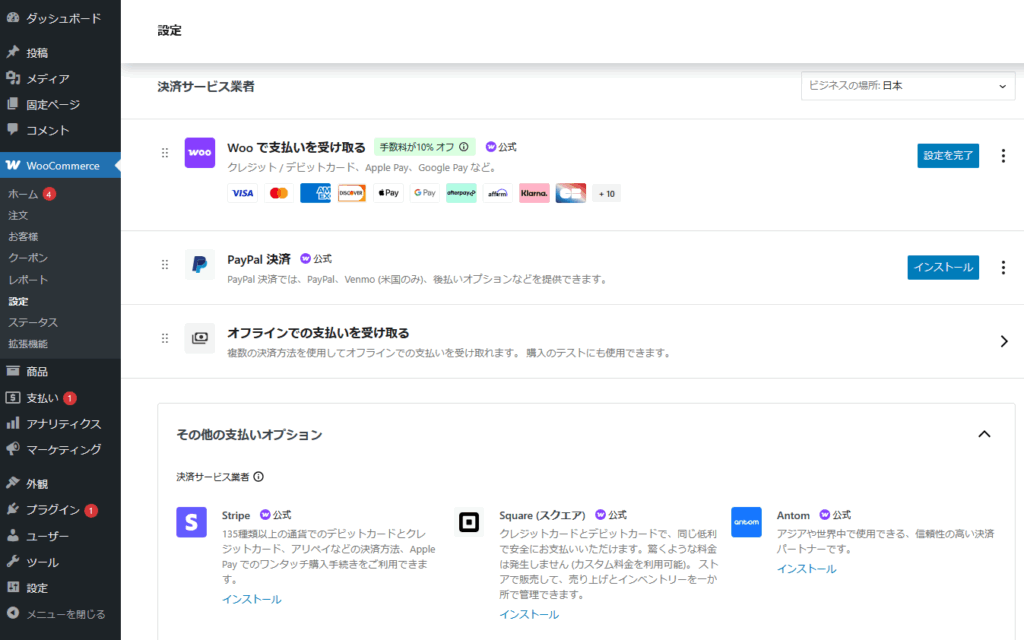Click the drag handle for PayPal 決済 row

coord(165,264)
